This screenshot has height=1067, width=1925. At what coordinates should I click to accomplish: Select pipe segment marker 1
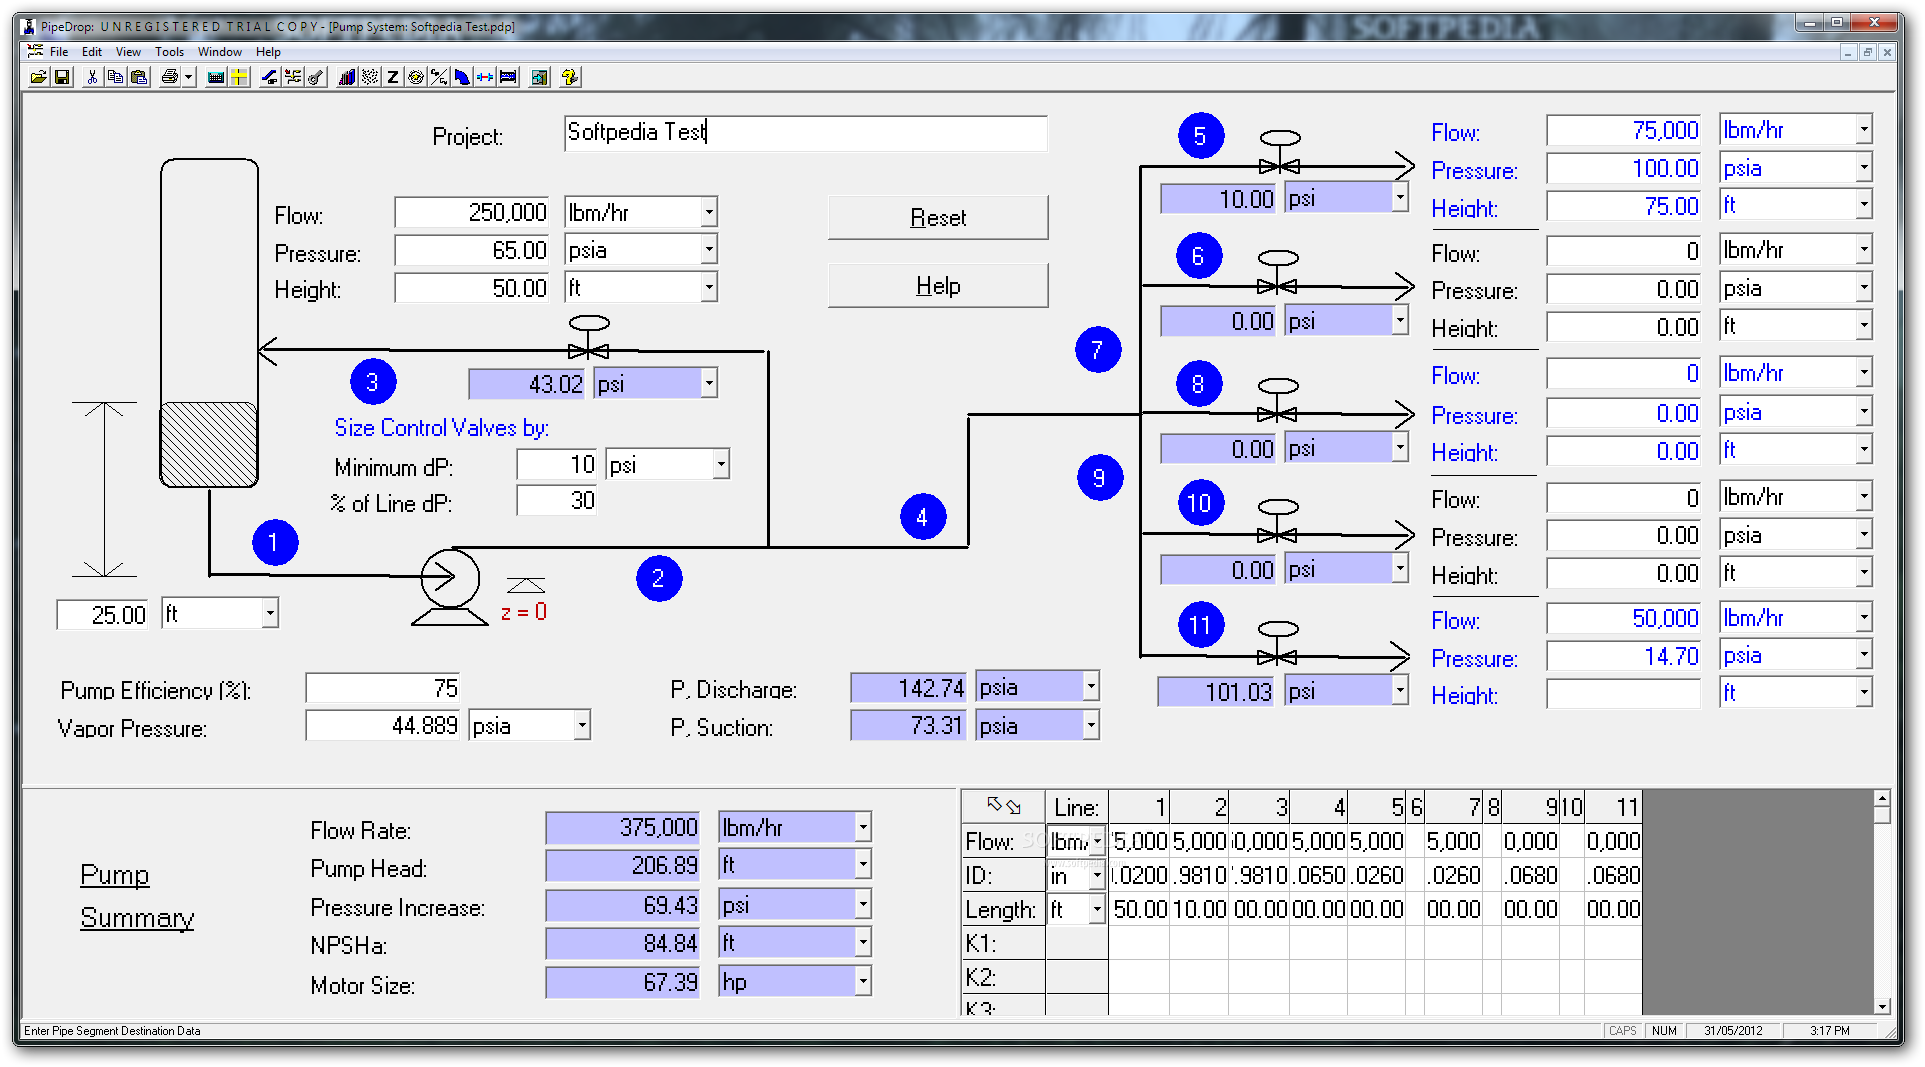coord(275,543)
